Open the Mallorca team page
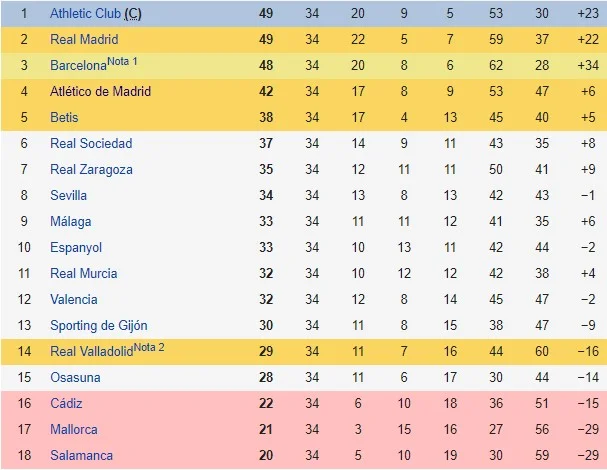The width and height of the screenshot is (607, 470). (73, 430)
